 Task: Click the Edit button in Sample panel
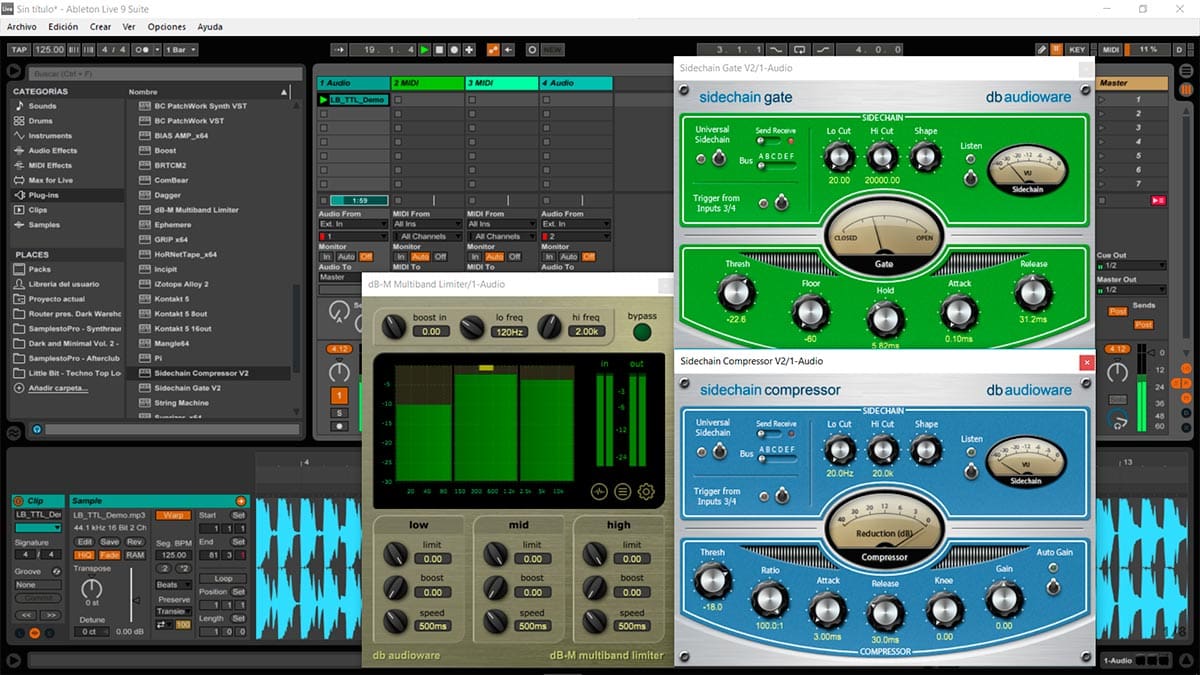pos(85,541)
